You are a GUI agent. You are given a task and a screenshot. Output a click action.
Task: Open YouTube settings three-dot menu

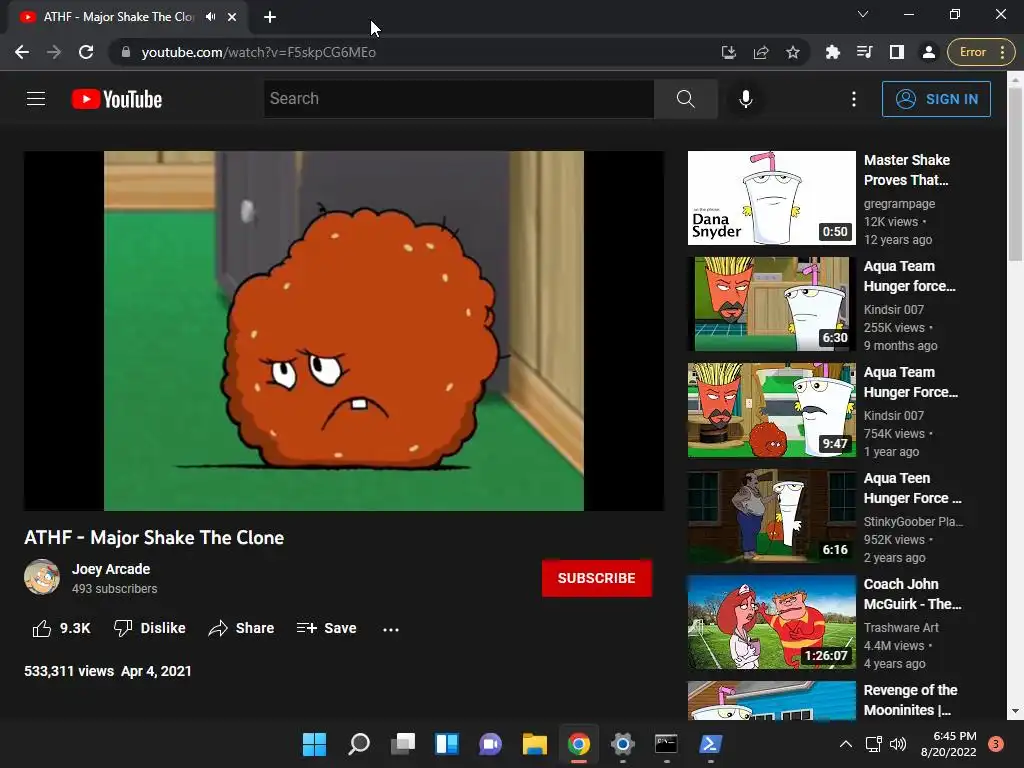(x=854, y=99)
